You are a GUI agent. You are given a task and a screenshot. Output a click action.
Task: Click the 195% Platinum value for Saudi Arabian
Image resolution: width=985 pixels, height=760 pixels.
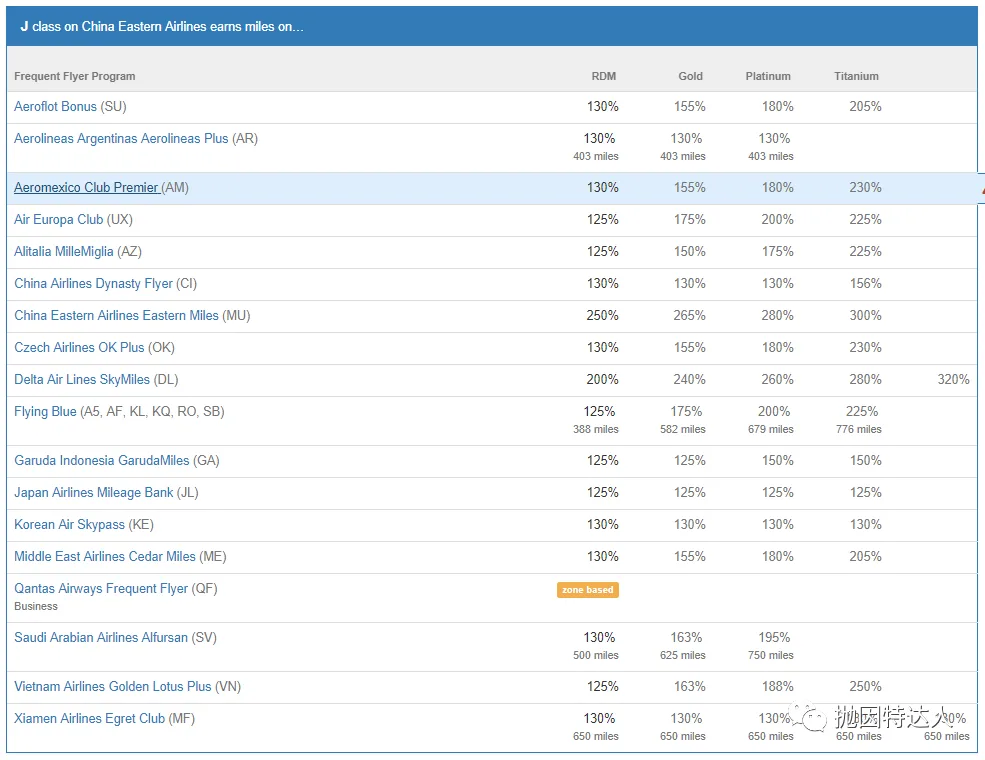point(774,638)
